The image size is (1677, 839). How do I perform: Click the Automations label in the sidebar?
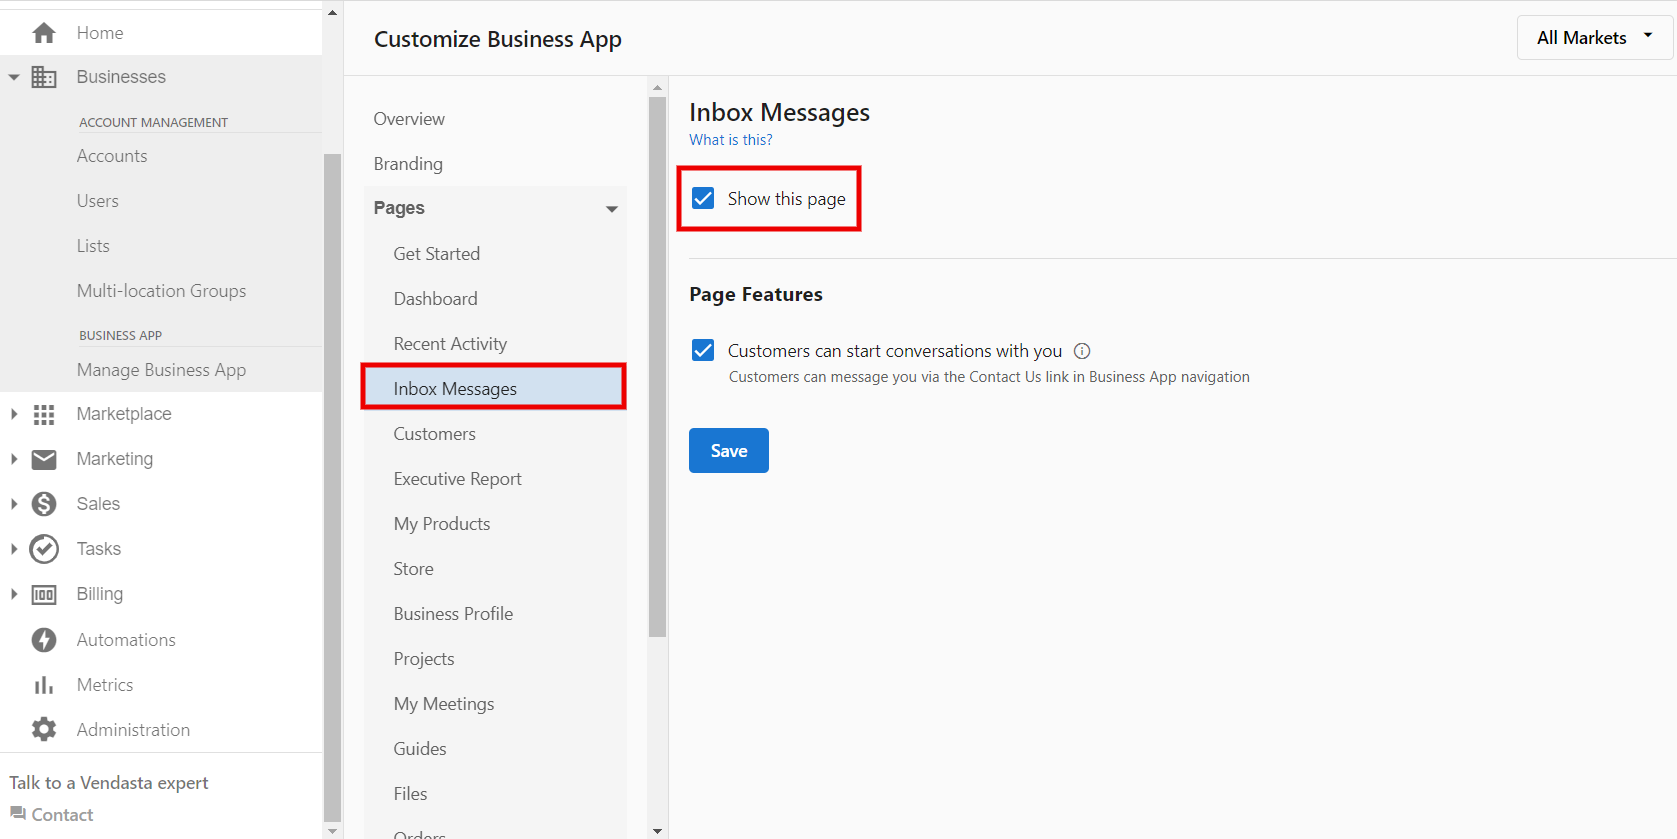pyautogui.click(x=126, y=640)
